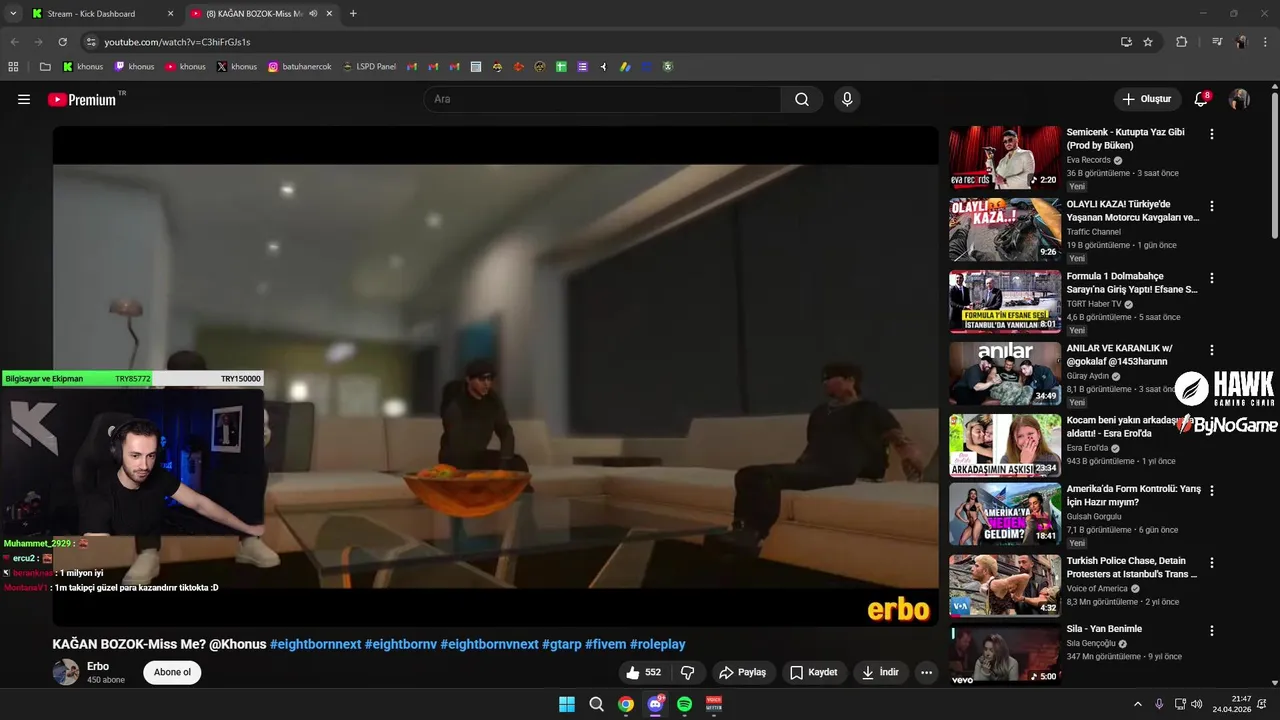
Task: Close the Kick Dashboard tab
Action: coord(170,13)
